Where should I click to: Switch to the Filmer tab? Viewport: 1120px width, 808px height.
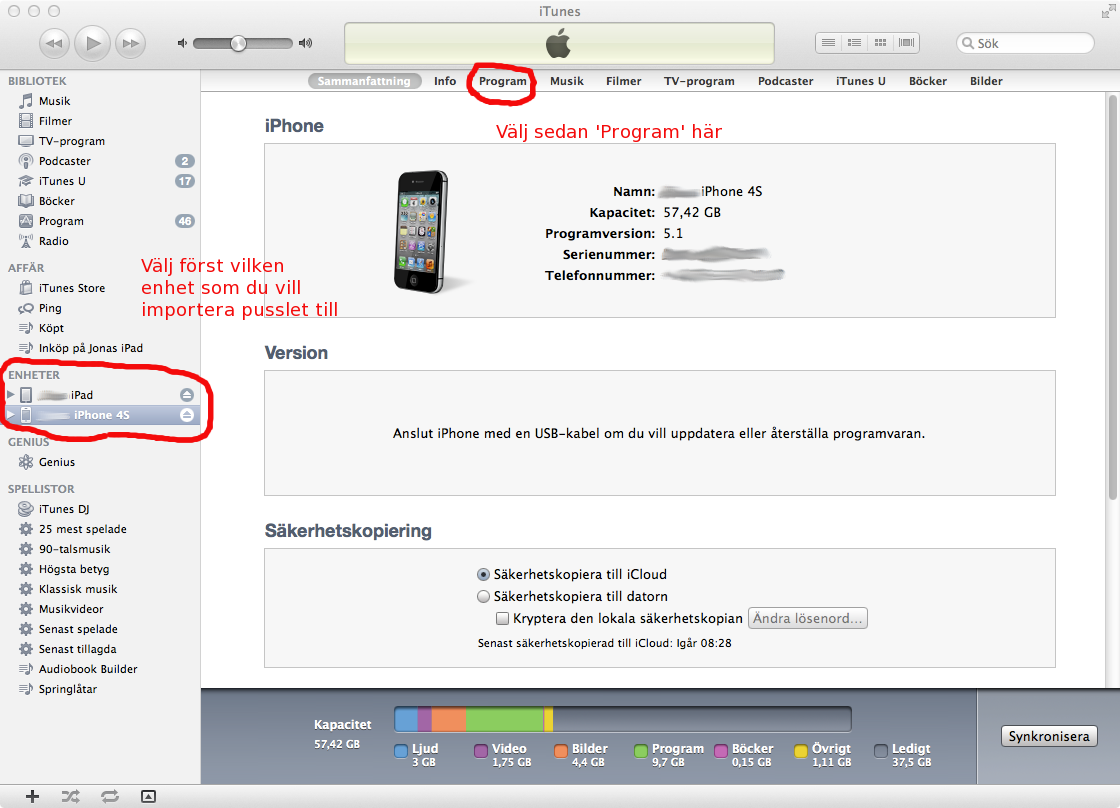(x=624, y=81)
